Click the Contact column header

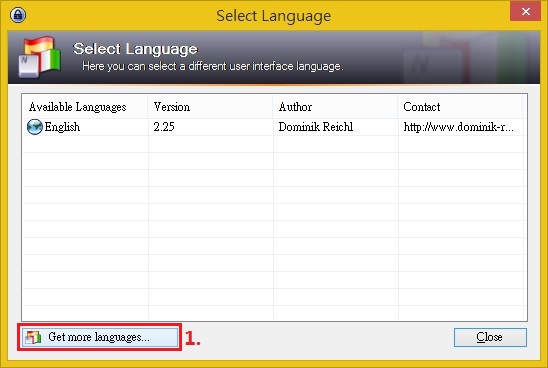click(460, 107)
